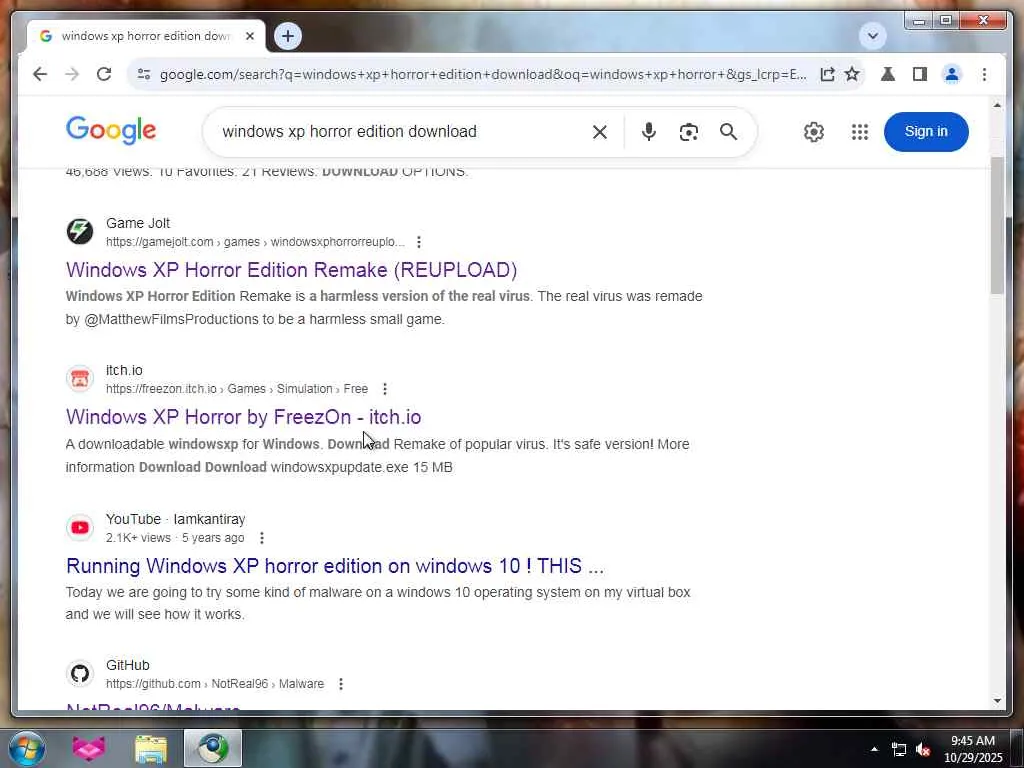
Task: Click the Sign in button
Action: pyautogui.click(x=926, y=131)
